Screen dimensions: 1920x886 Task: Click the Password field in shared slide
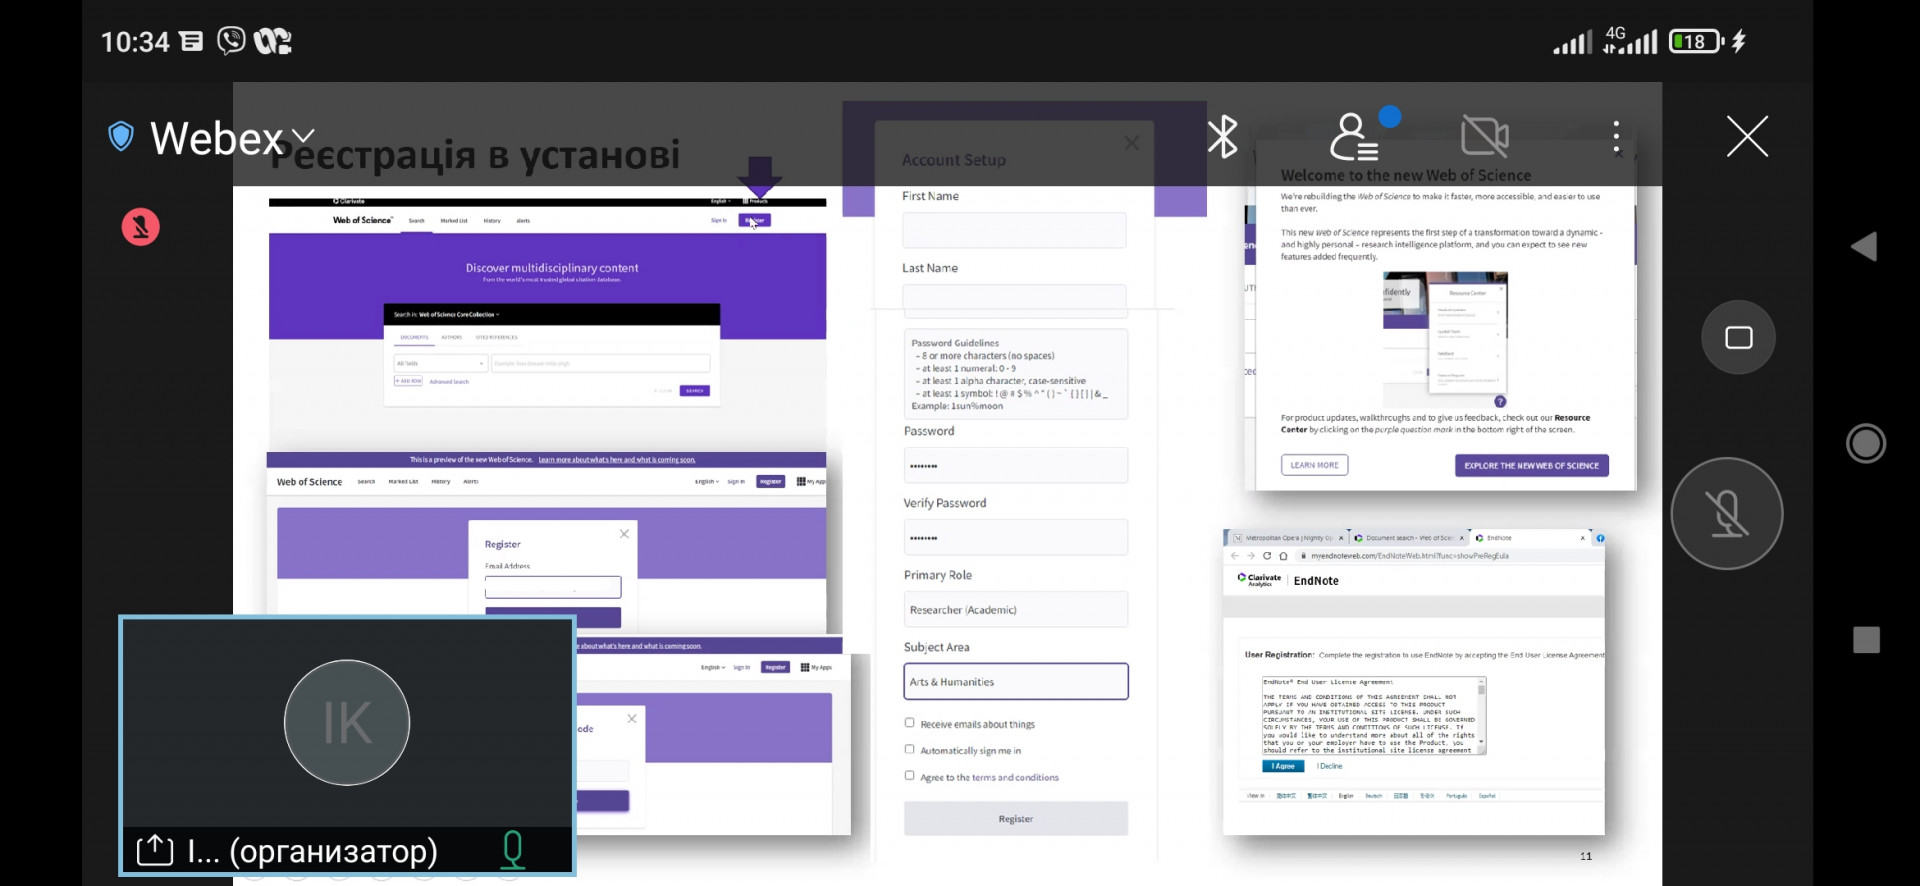[x=1015, y=466]
